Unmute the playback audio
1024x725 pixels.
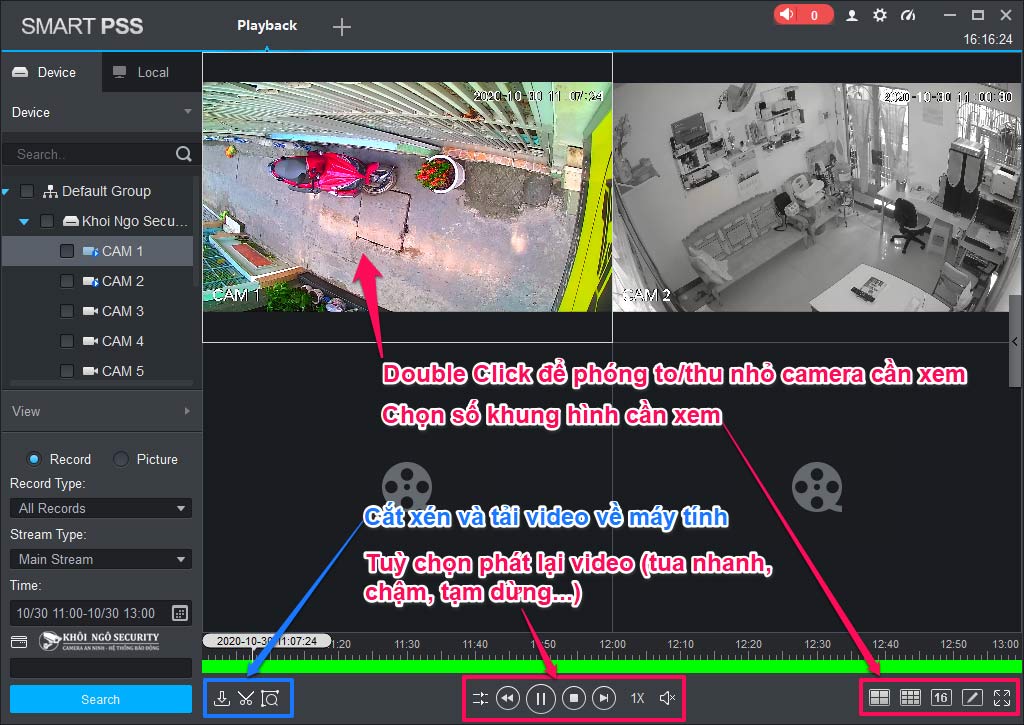[x=667, y=698]
